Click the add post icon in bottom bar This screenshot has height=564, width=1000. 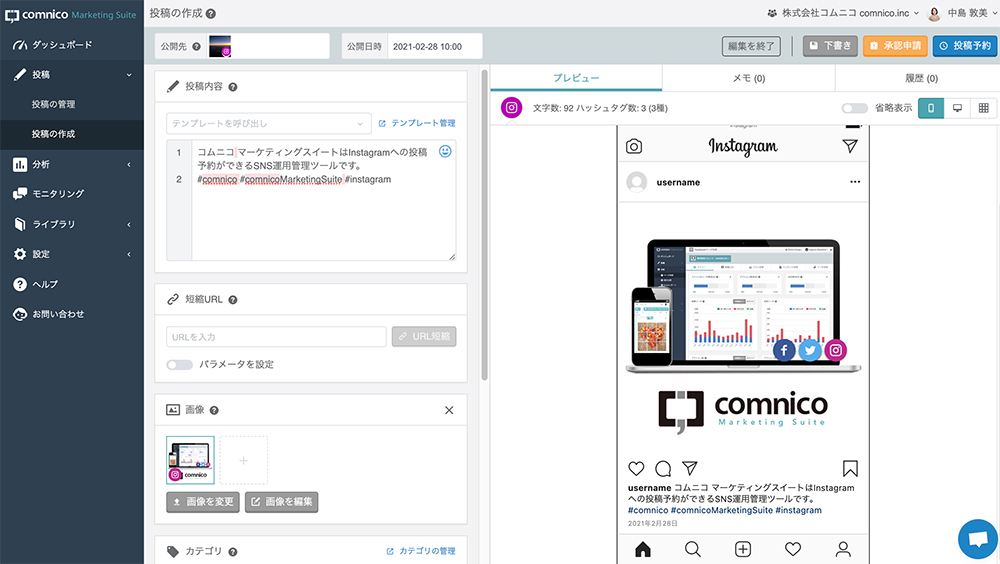(x=743, y=549)
